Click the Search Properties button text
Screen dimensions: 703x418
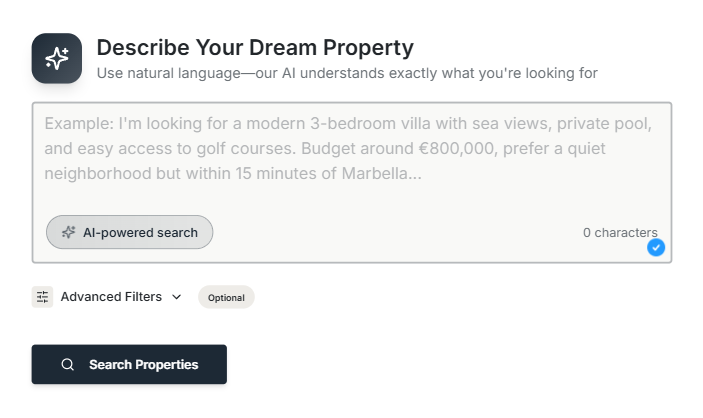click(143, 365)
